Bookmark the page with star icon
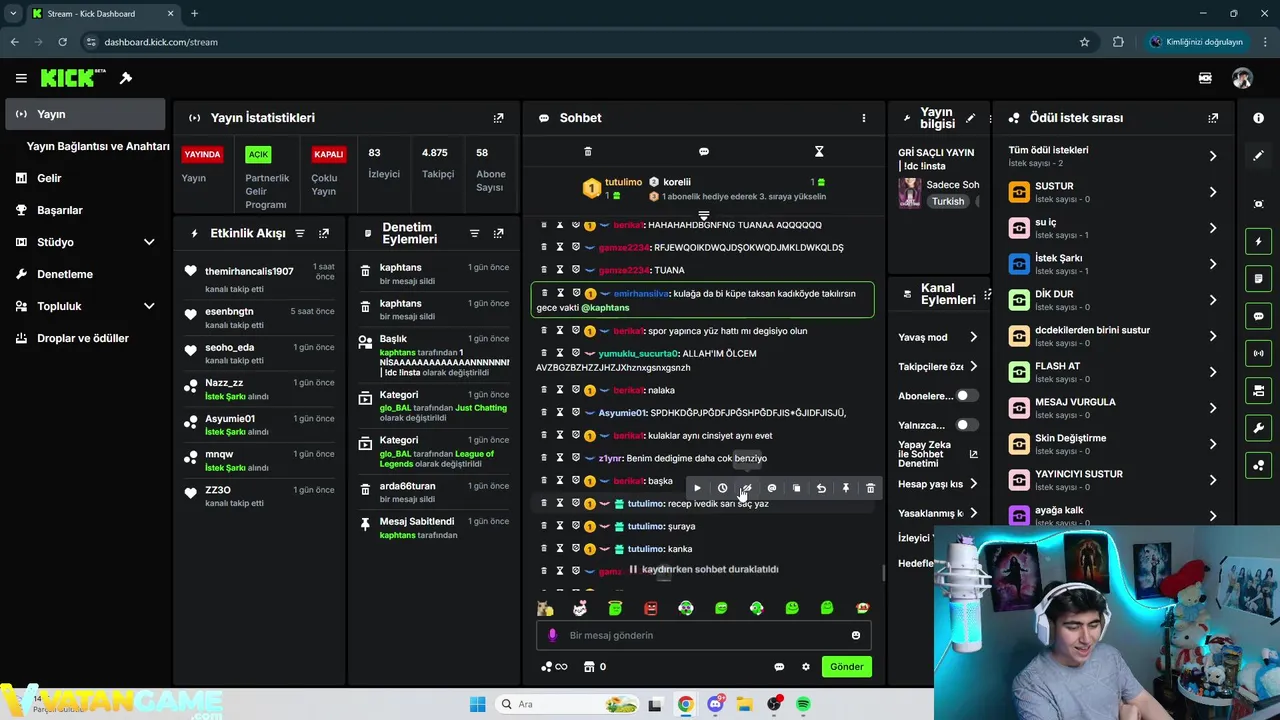 pyautogui.click(x=1084, y=42)
